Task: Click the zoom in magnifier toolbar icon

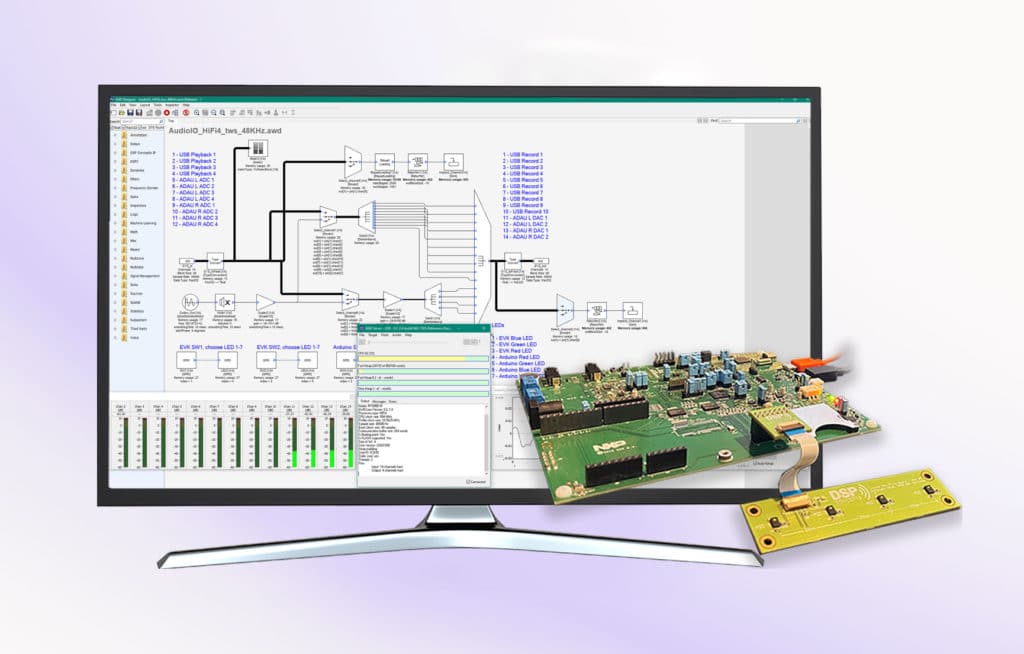Action: pos(197,112)
